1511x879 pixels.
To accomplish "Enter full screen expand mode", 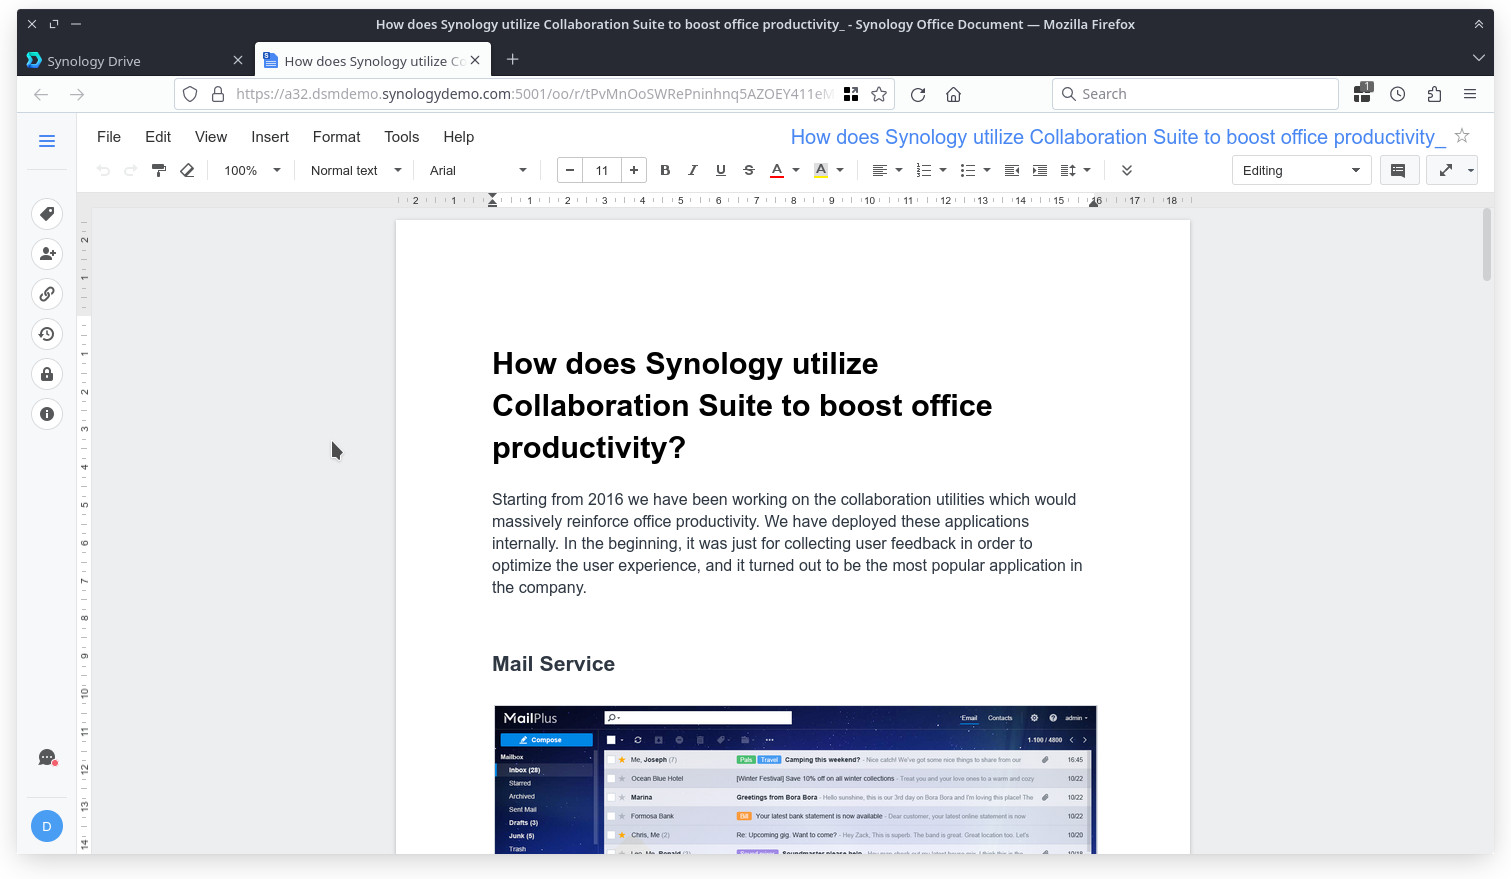I will pos(1445,170).
